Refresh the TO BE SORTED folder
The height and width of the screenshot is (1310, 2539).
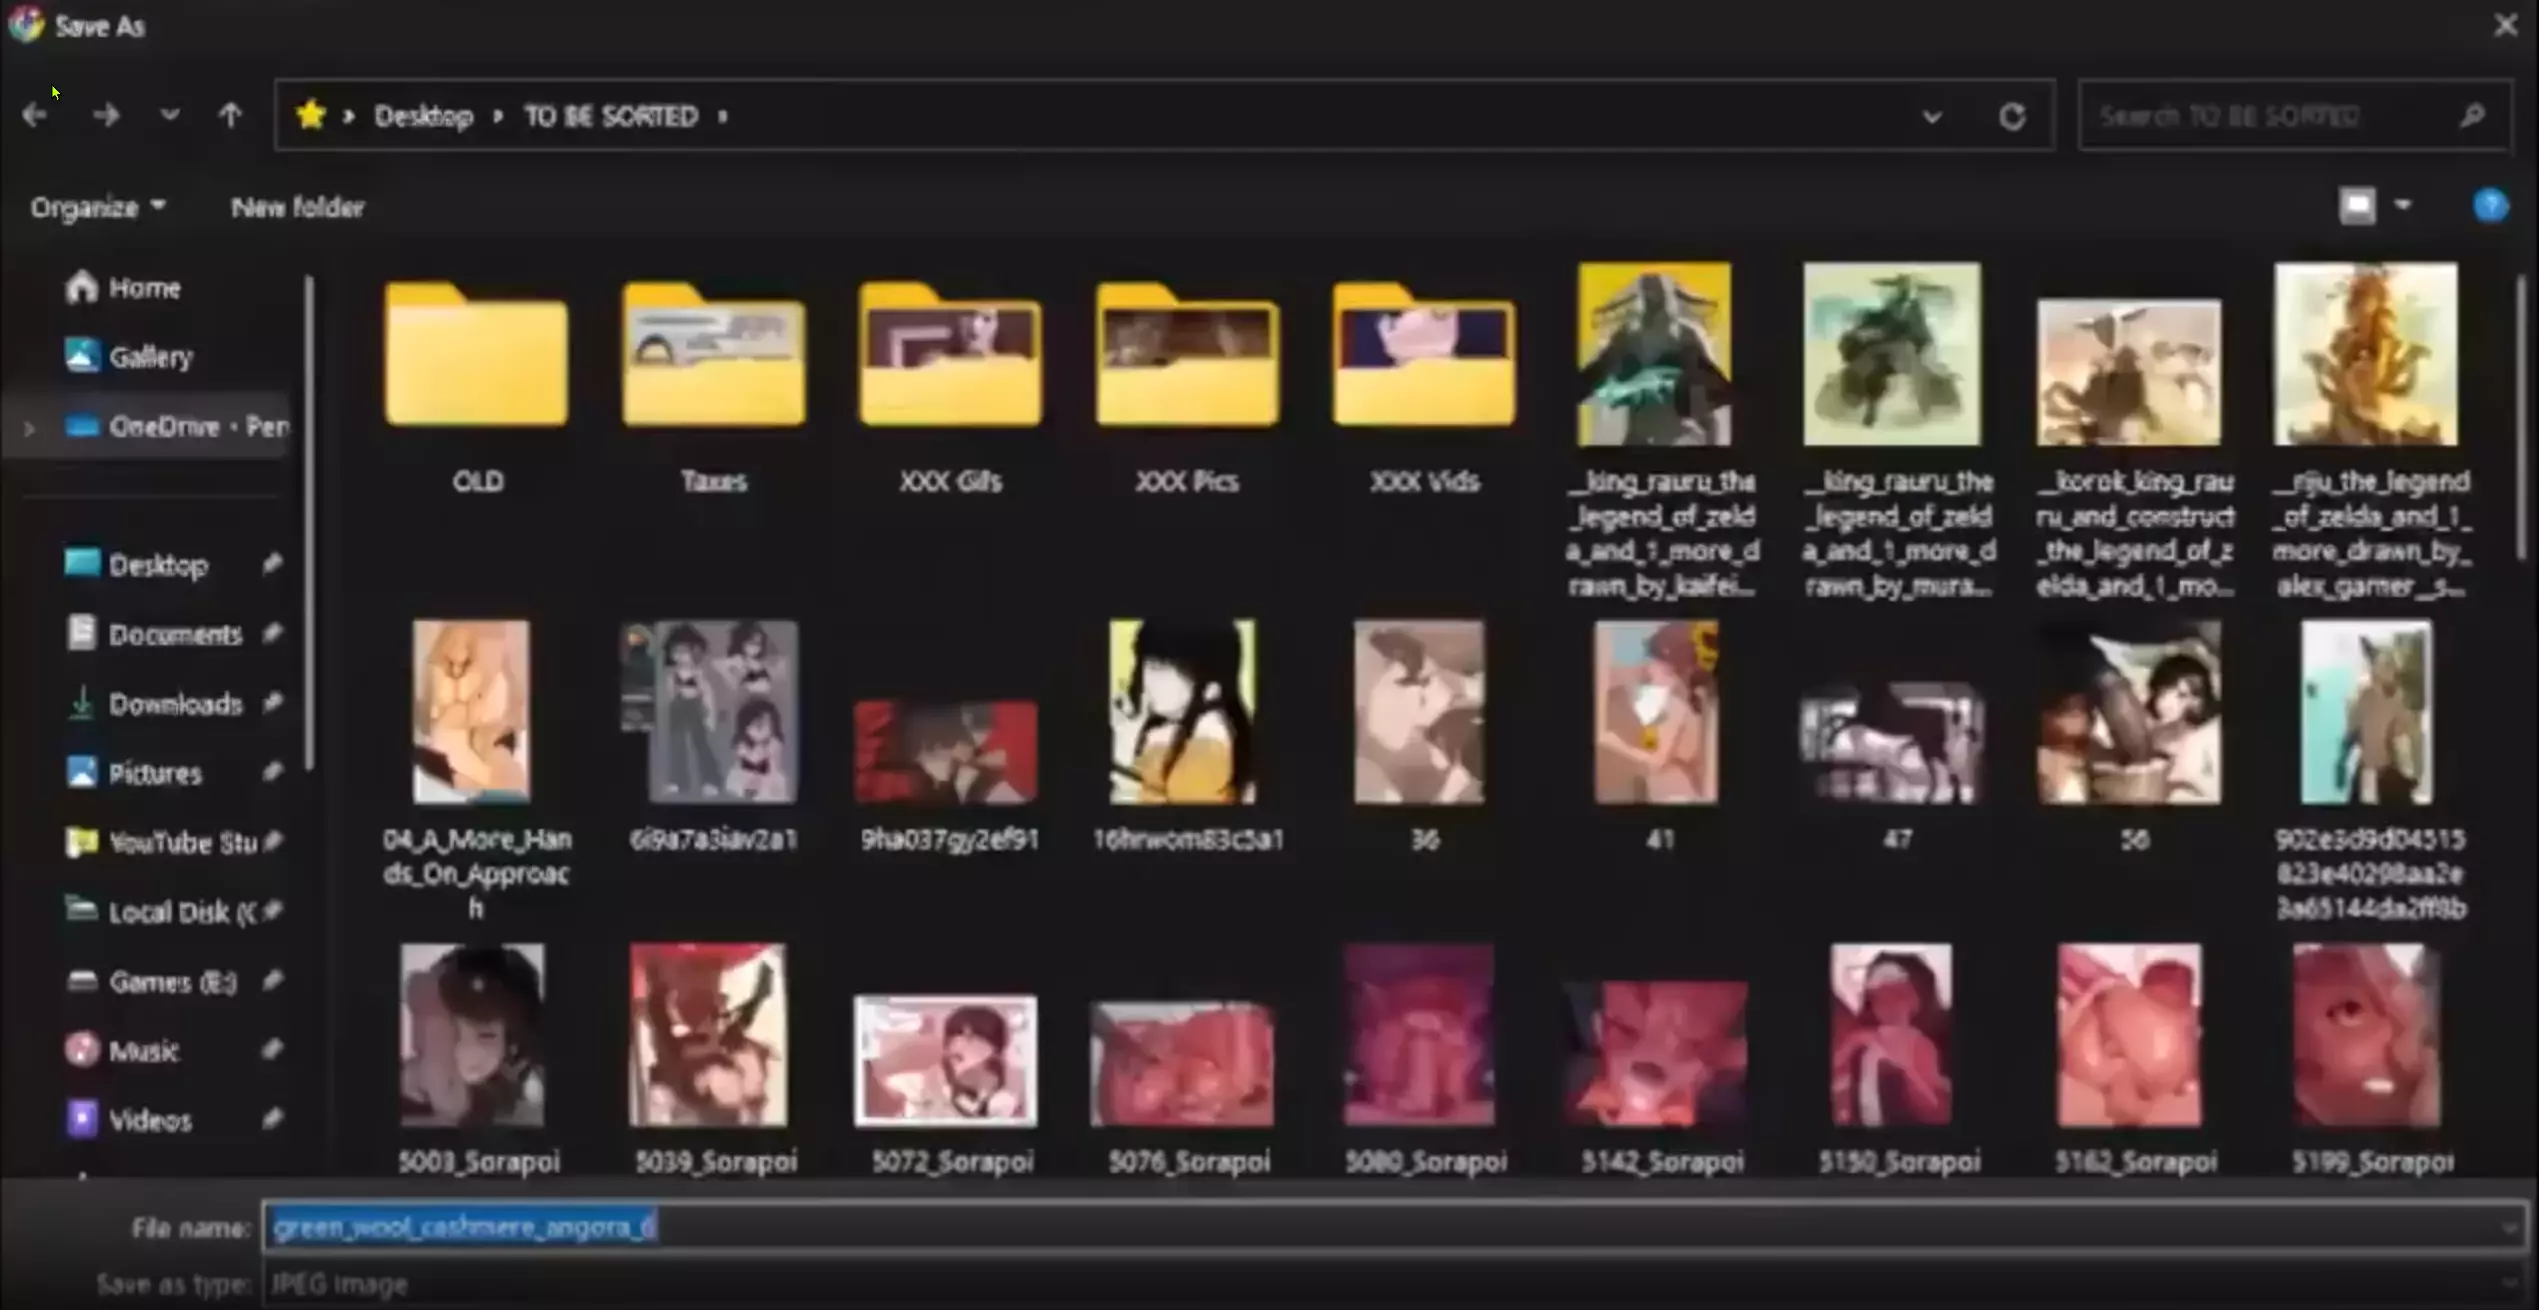click(x=2012, y=116)
